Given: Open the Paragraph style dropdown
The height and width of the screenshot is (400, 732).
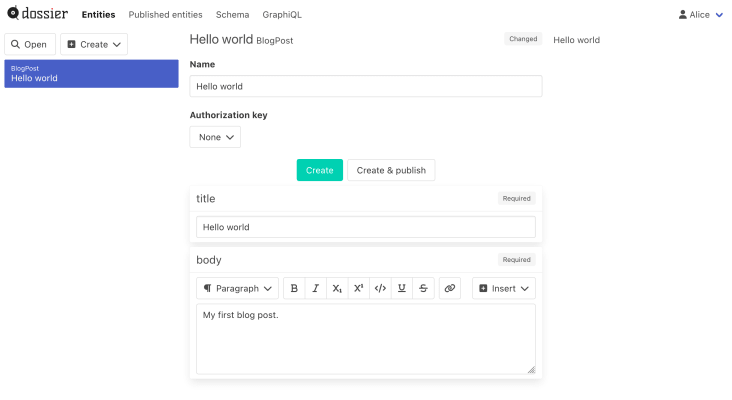Looking at the screenshot, I should tap(237, 288).
